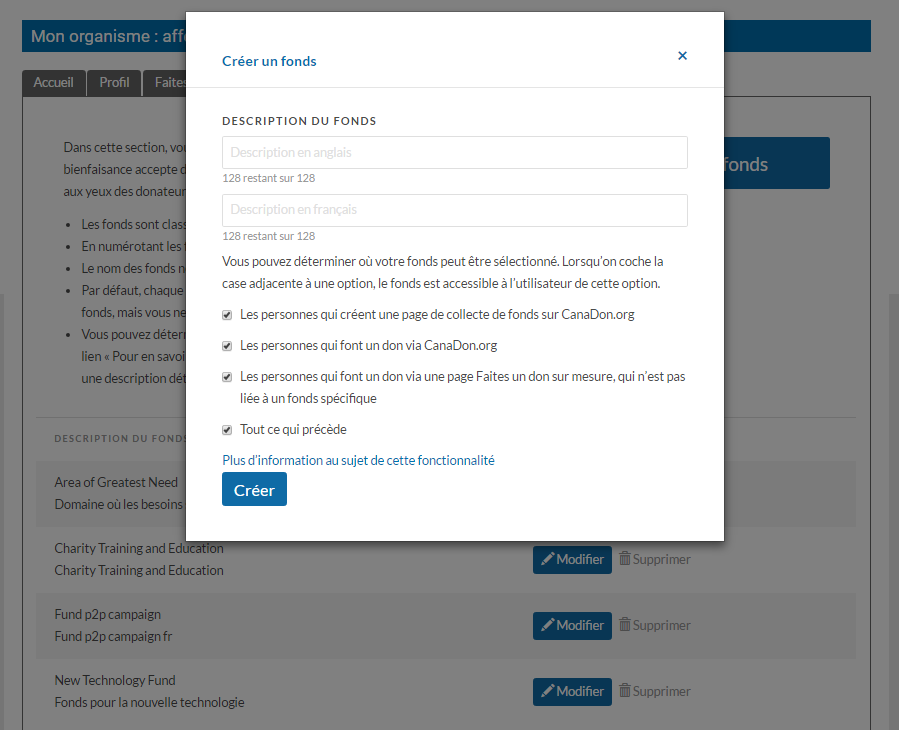Viewport: 899px width, 730px height.
Task: Click trash icon for Charity Training and Education
Action: pos(625,559)
